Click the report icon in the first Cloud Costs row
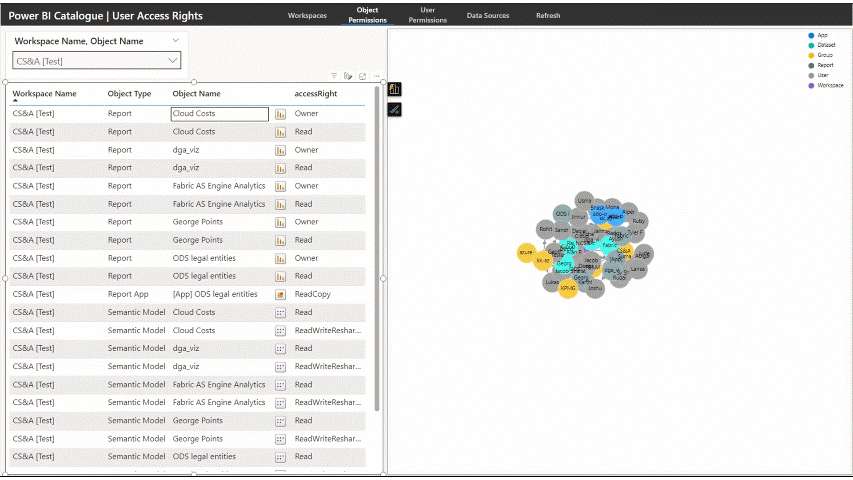 281,114
